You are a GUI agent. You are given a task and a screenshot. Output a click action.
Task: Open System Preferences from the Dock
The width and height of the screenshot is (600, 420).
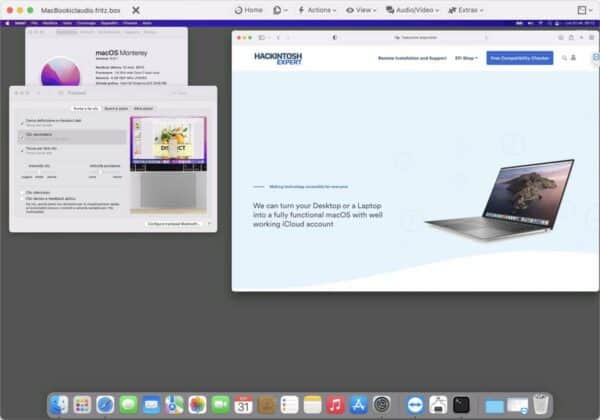(382, 405)
